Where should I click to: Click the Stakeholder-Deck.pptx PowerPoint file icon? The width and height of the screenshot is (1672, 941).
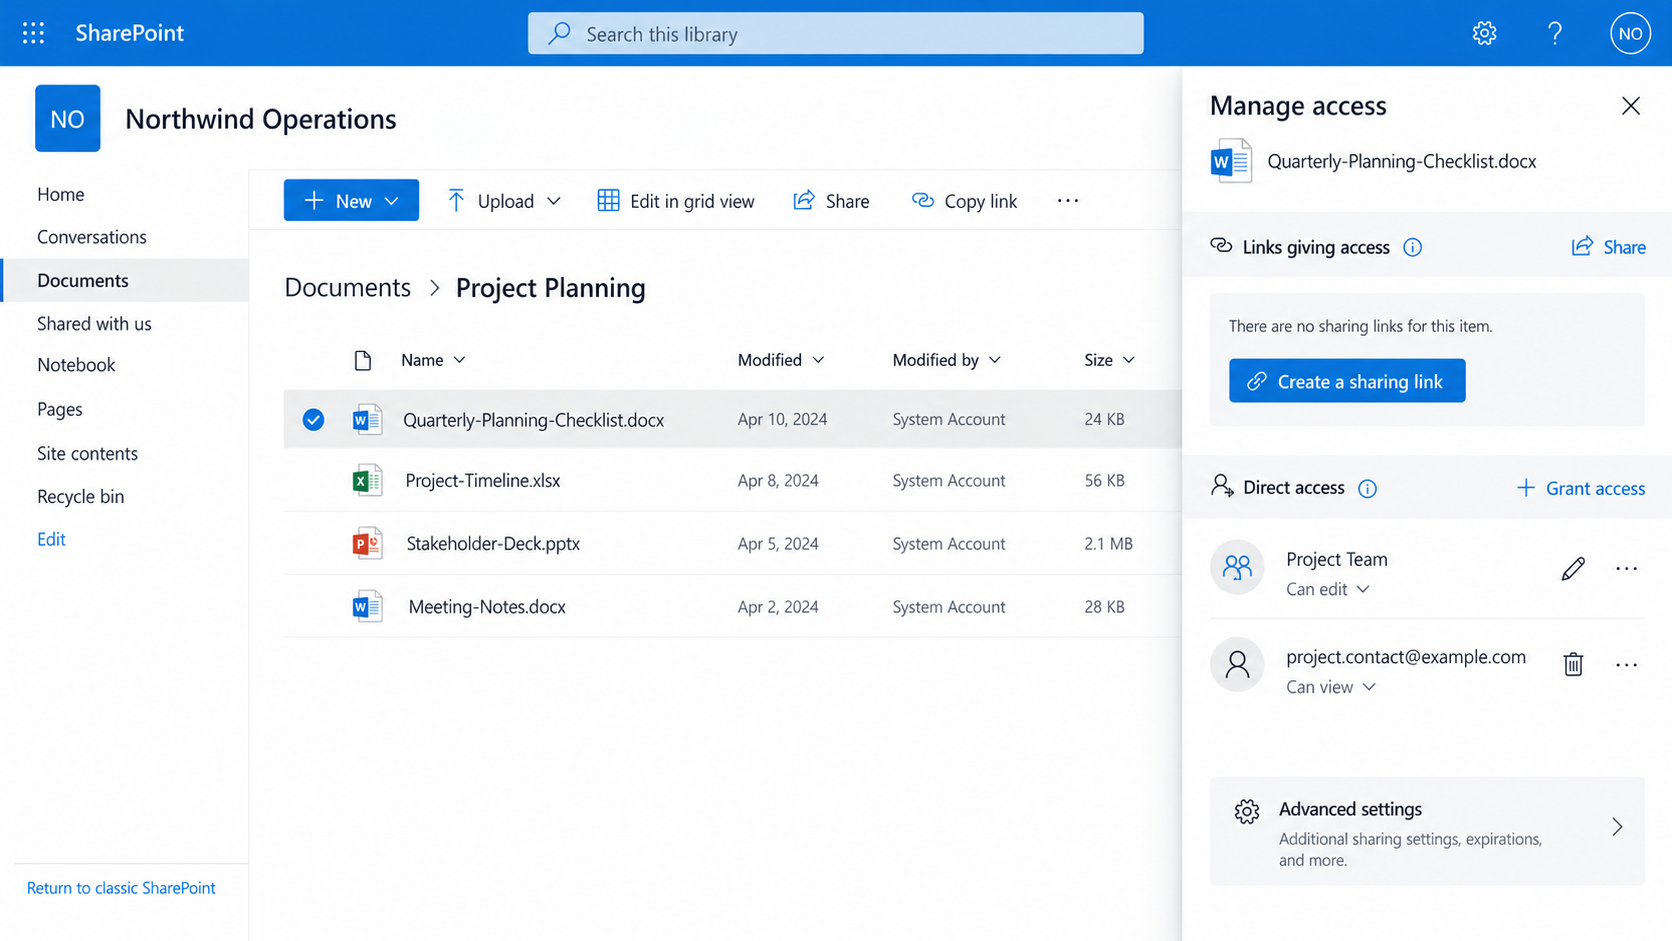pos(367,544)
